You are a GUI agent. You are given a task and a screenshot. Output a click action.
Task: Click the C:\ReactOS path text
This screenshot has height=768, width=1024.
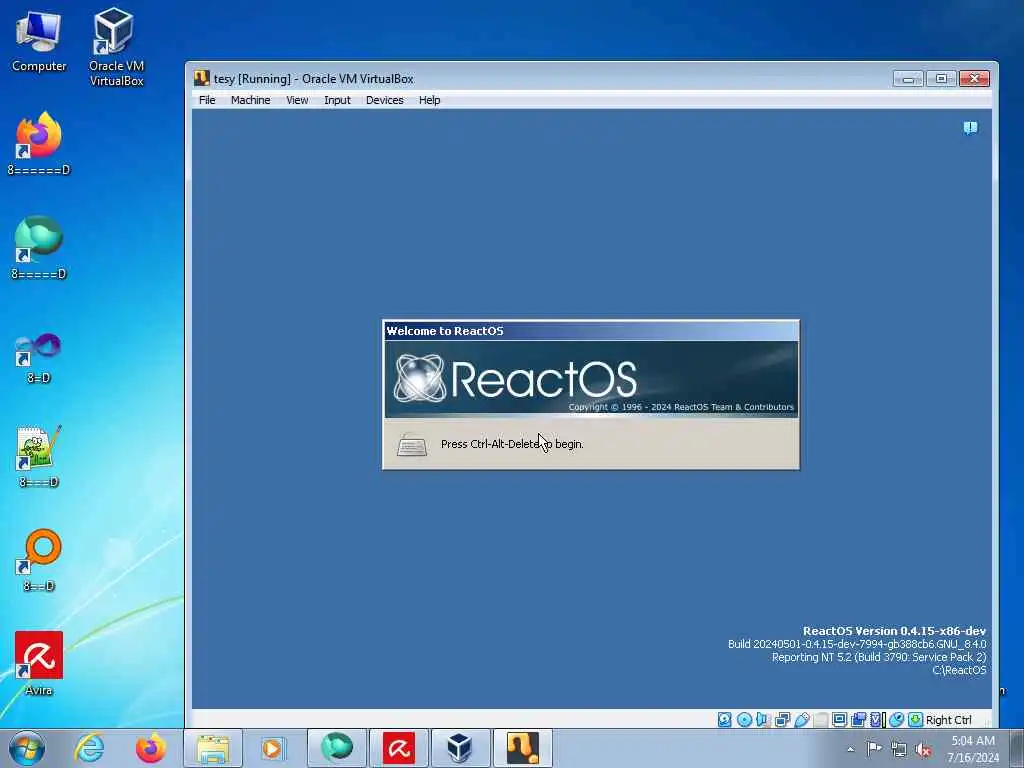(x=959, y=670)
